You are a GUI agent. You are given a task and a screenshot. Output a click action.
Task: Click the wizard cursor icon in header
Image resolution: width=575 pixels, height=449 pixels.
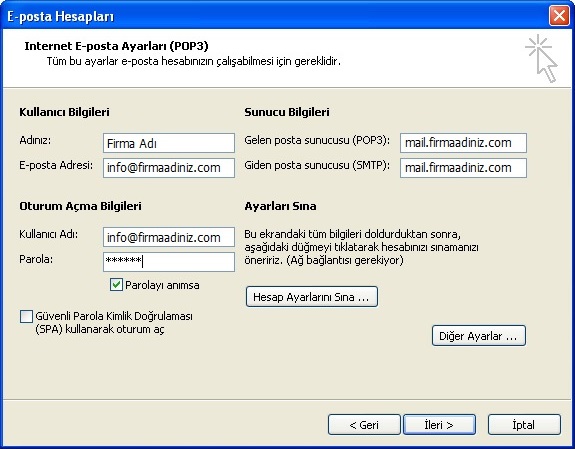pyautogui.click(x=542, y=58)
